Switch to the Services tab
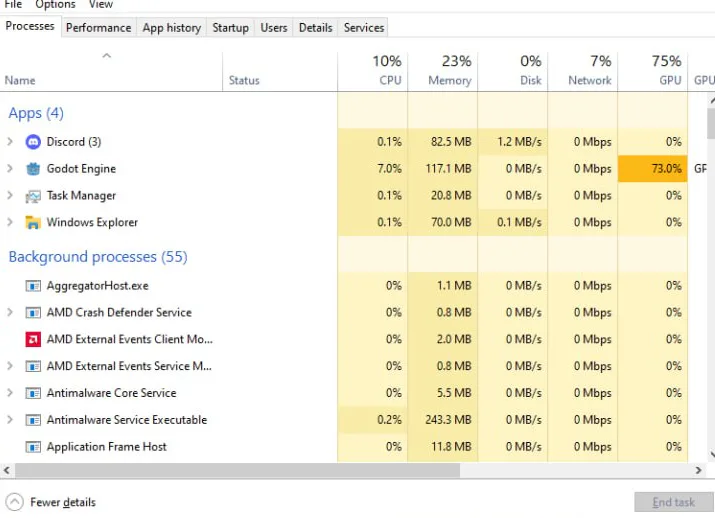The width and height of the screenshot is (715, 518). (x=364, y=28)
